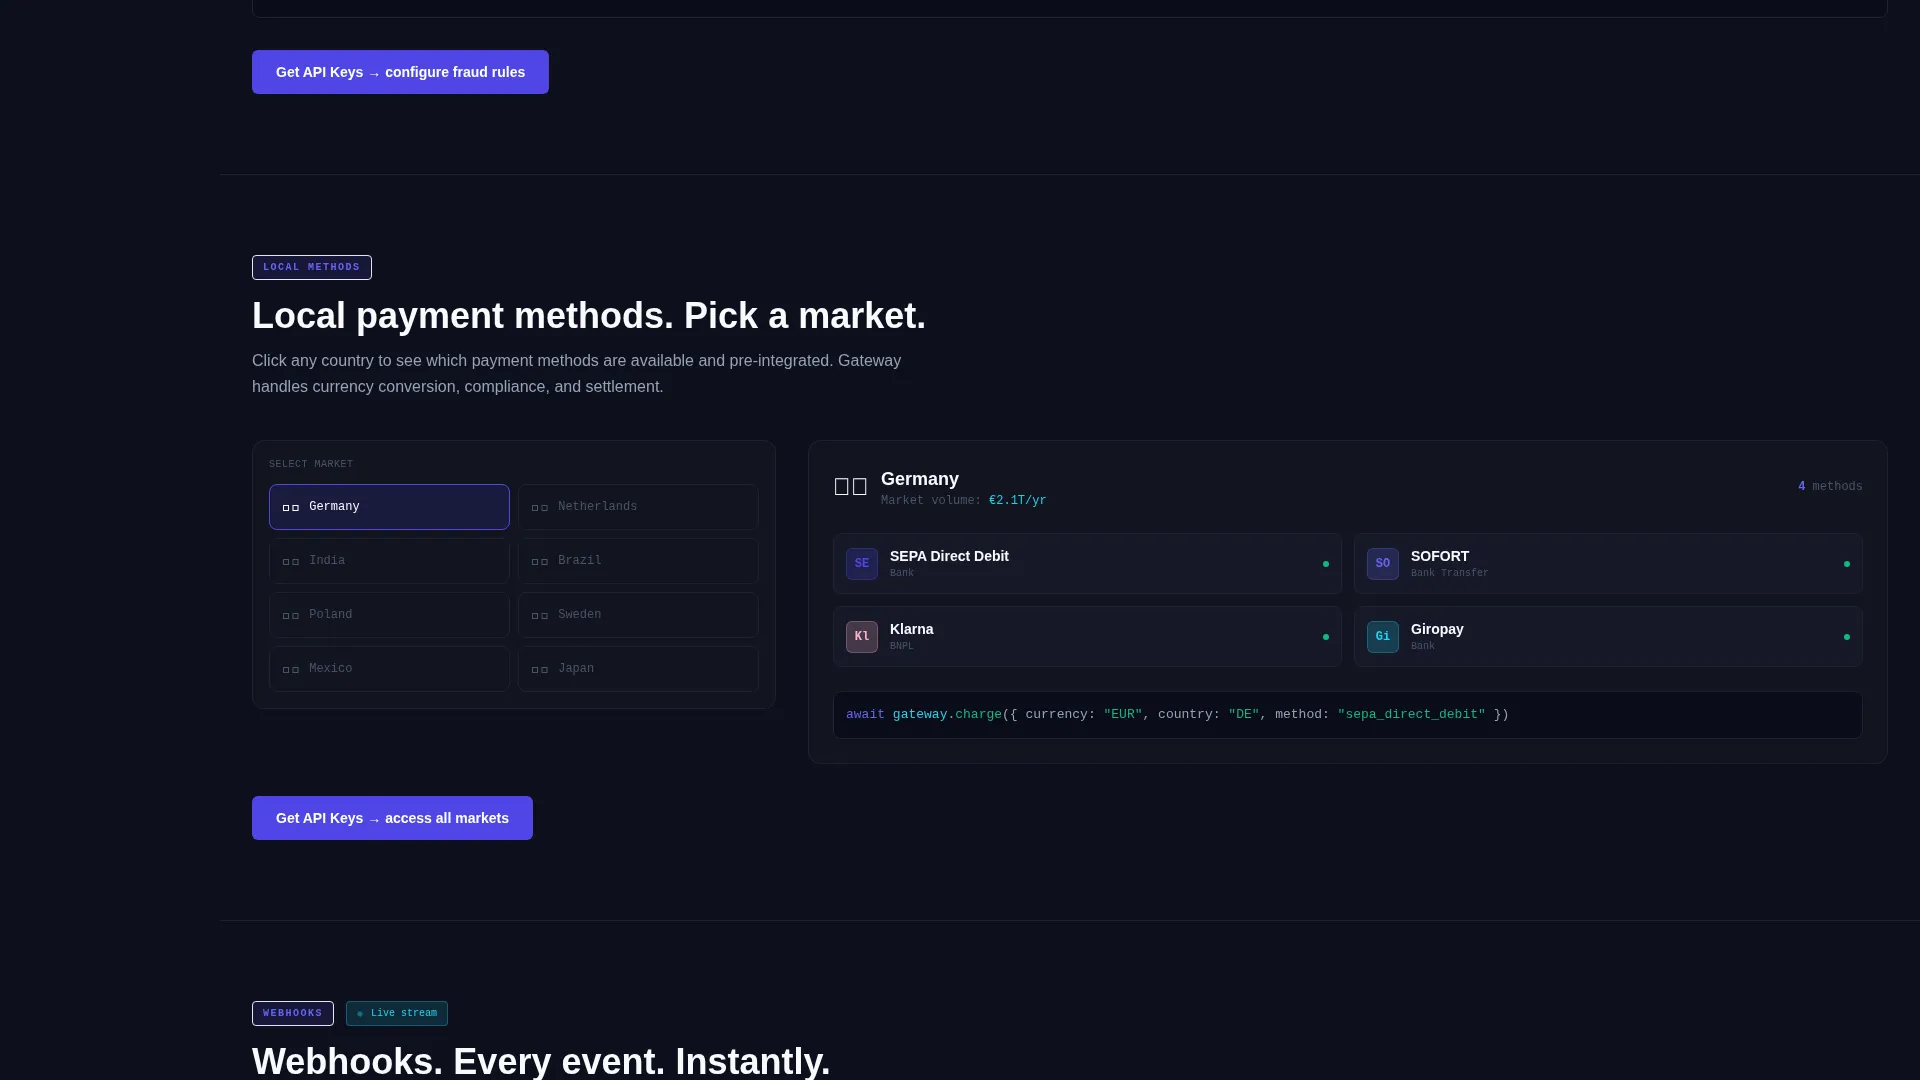Click Get API Keys access all markets button

[x=392, y=818]
